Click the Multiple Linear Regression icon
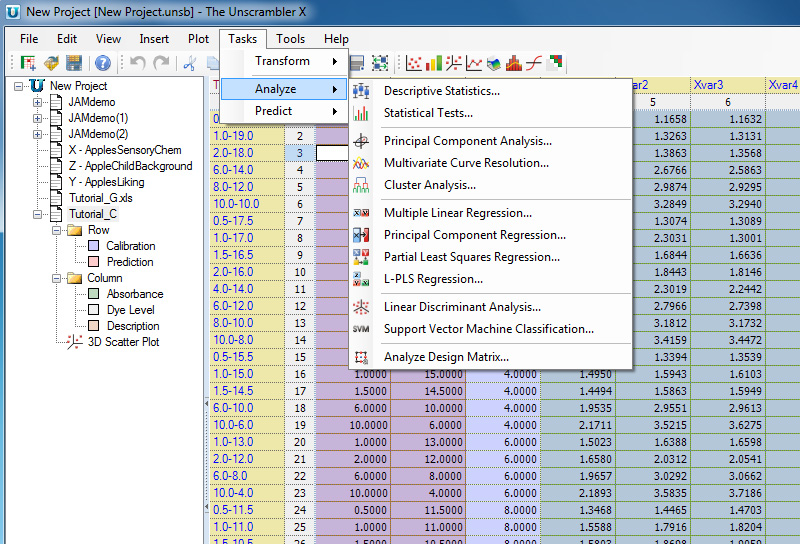Viewport: 800px width, 544px height. pyautogui.click(x=361, y=213)
